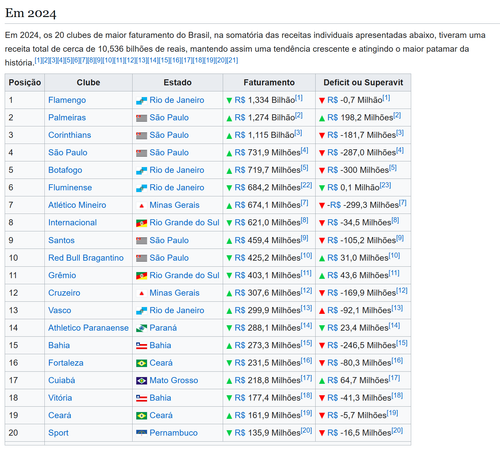Click Rio de Janeiro flag icon in Botafogo row
This screenshot has width=500, height=453.
pos(141,171)
